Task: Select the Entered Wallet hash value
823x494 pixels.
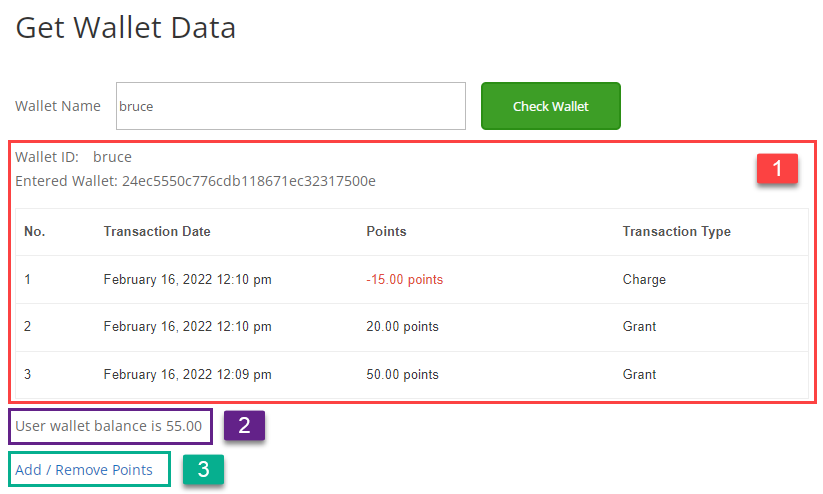Action: pyautogui.click(x=249, y=181)
